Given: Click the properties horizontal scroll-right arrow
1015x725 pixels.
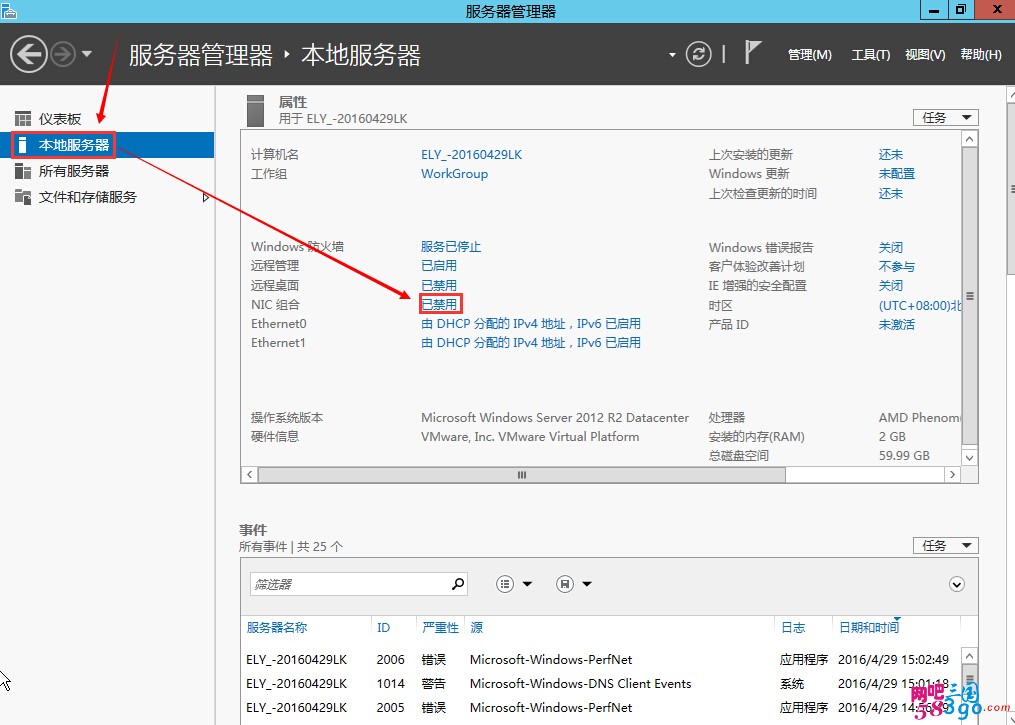Looking at the screenshot, I should point(952,474).
